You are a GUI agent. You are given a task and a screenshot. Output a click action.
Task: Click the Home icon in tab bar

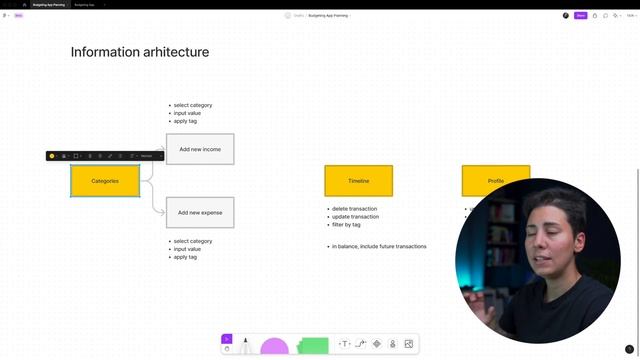coord(24,5)
